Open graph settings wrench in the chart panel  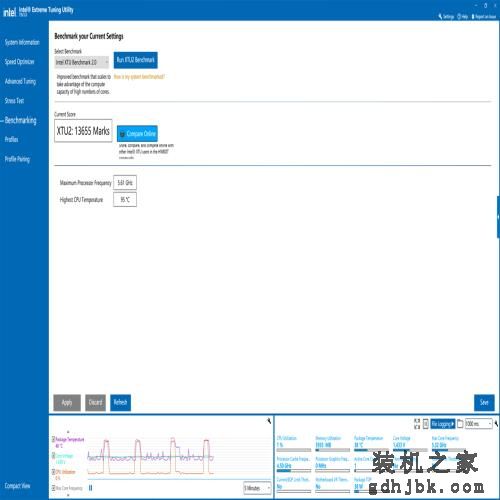pos(269,421)
